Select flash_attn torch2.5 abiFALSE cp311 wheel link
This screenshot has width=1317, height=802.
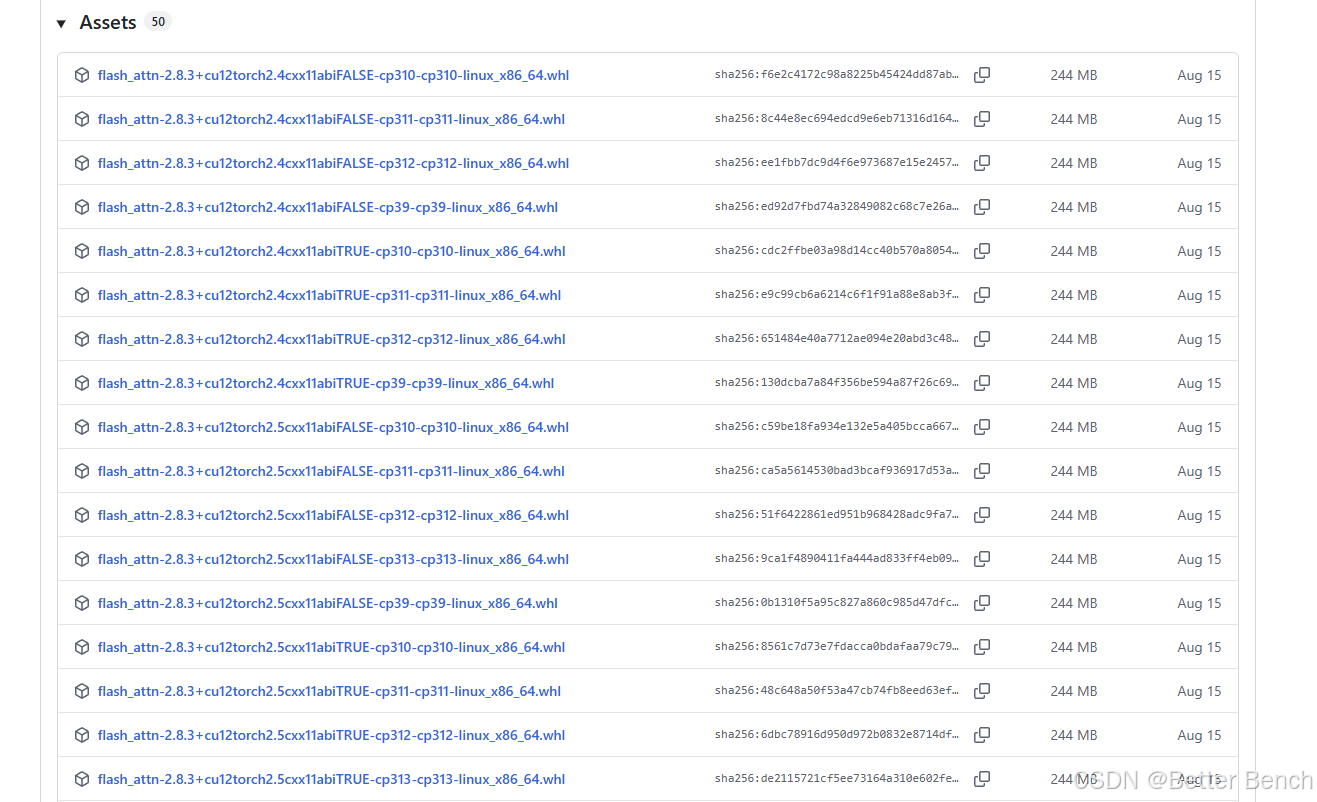pyautogui.click(x=331, y=471)
